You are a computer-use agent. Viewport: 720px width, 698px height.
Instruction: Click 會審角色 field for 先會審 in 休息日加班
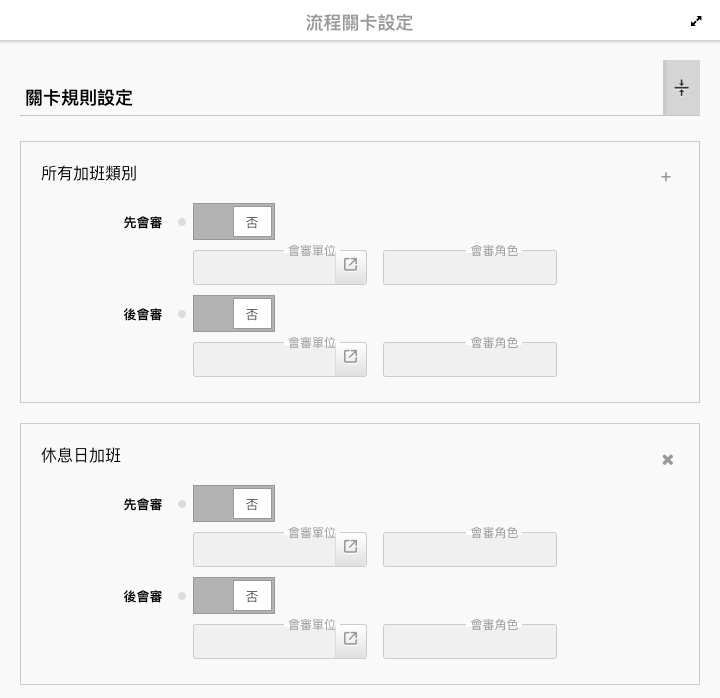click(469, 550)
